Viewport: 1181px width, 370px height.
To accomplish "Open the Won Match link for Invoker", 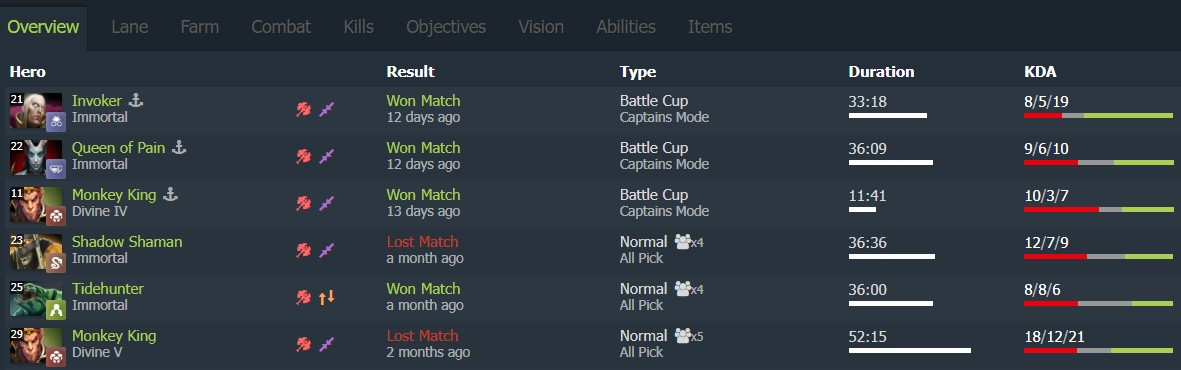I will click(x=423, y=101).
